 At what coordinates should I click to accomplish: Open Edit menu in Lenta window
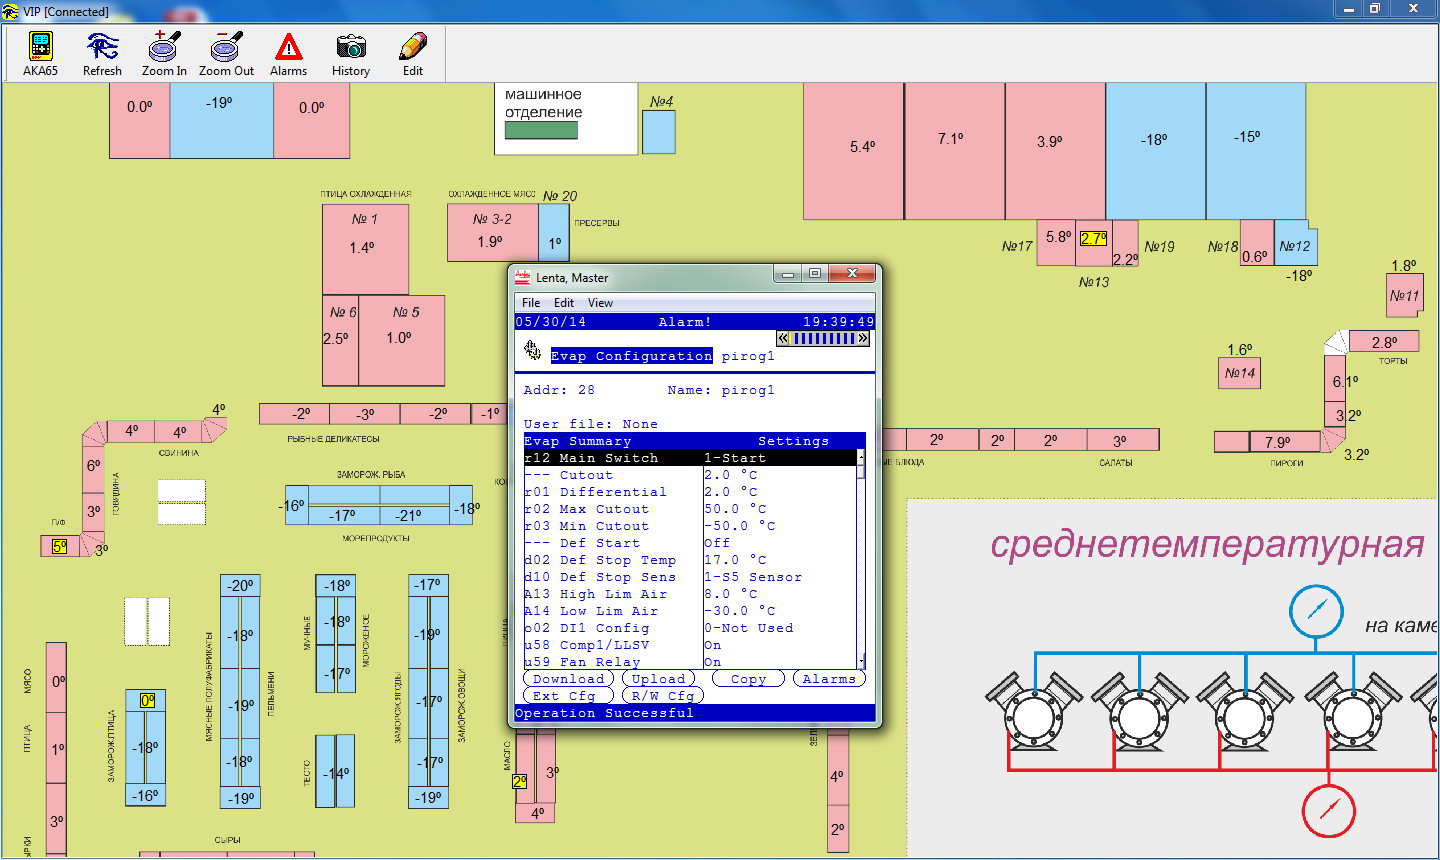[x=564, y=303]
